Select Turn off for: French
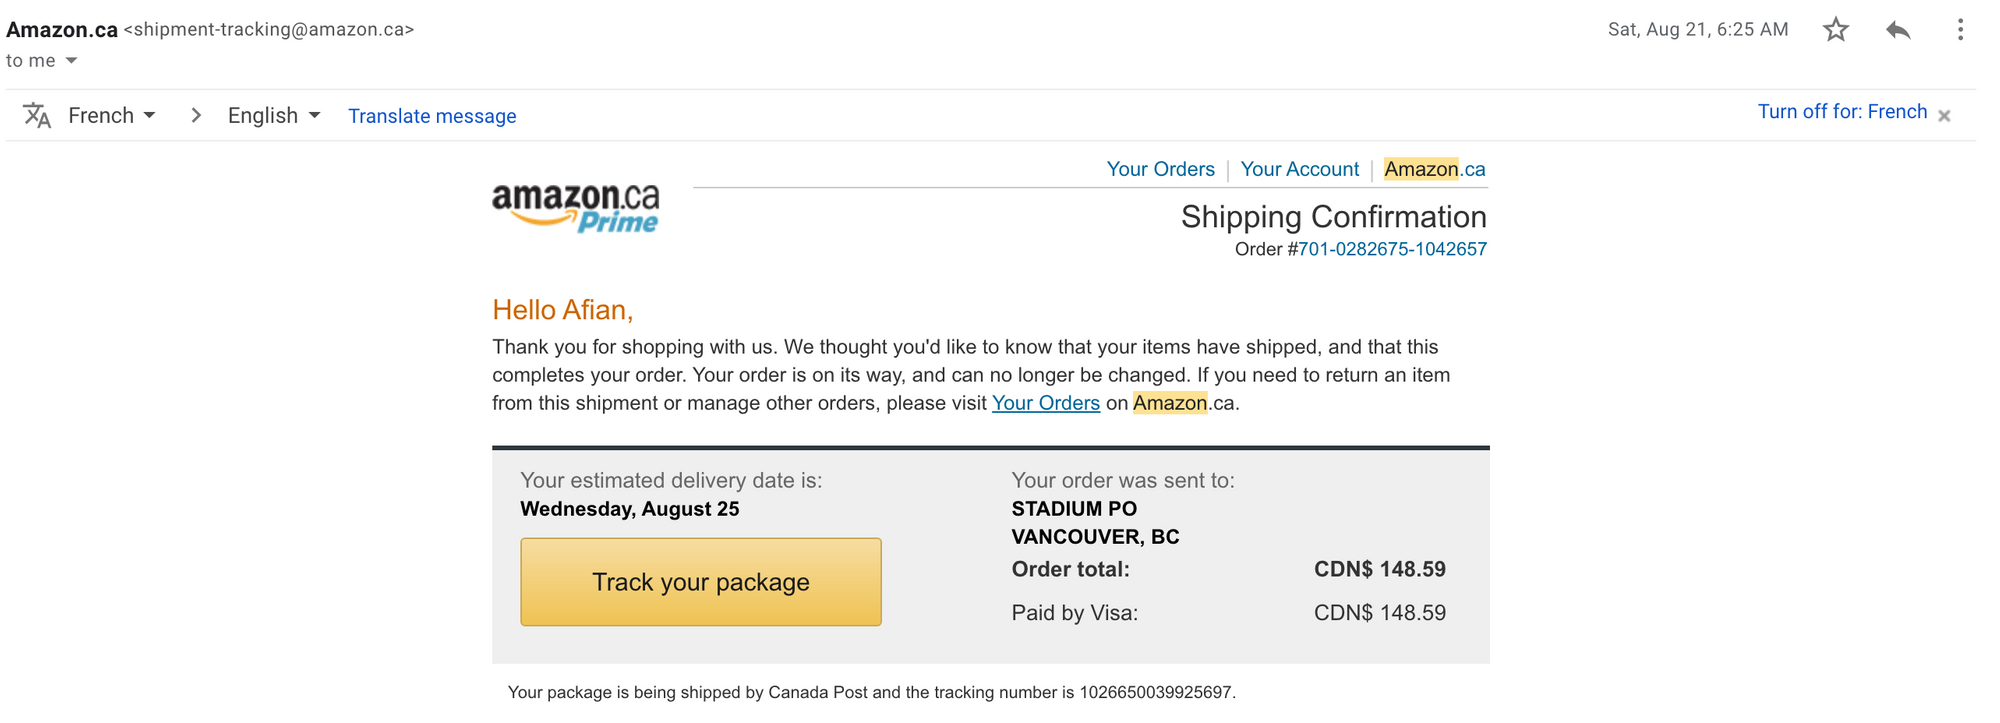 [1843, 111]
